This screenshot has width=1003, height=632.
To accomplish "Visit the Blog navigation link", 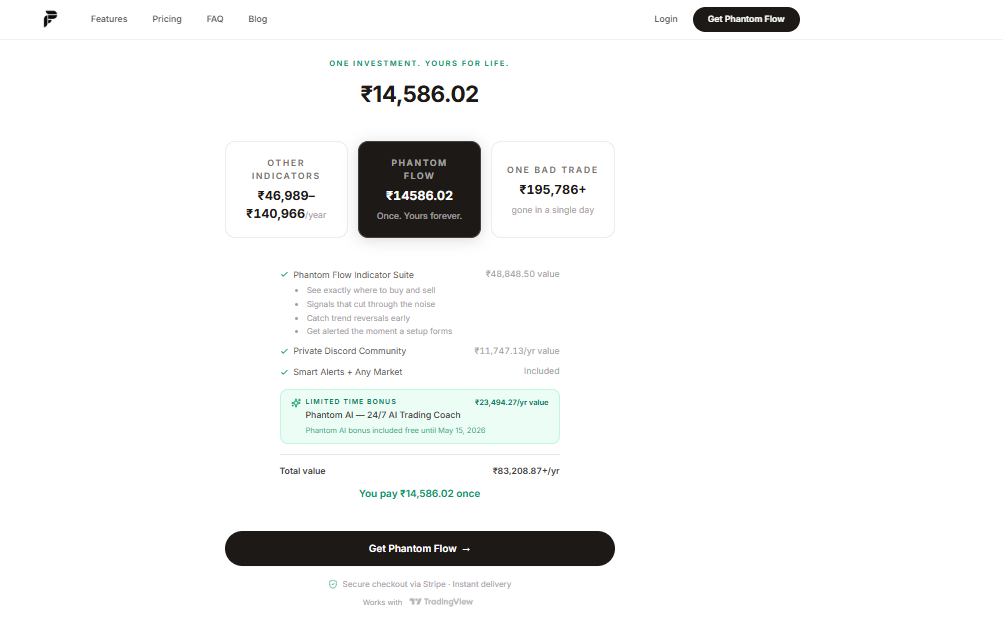I will 258,19.
